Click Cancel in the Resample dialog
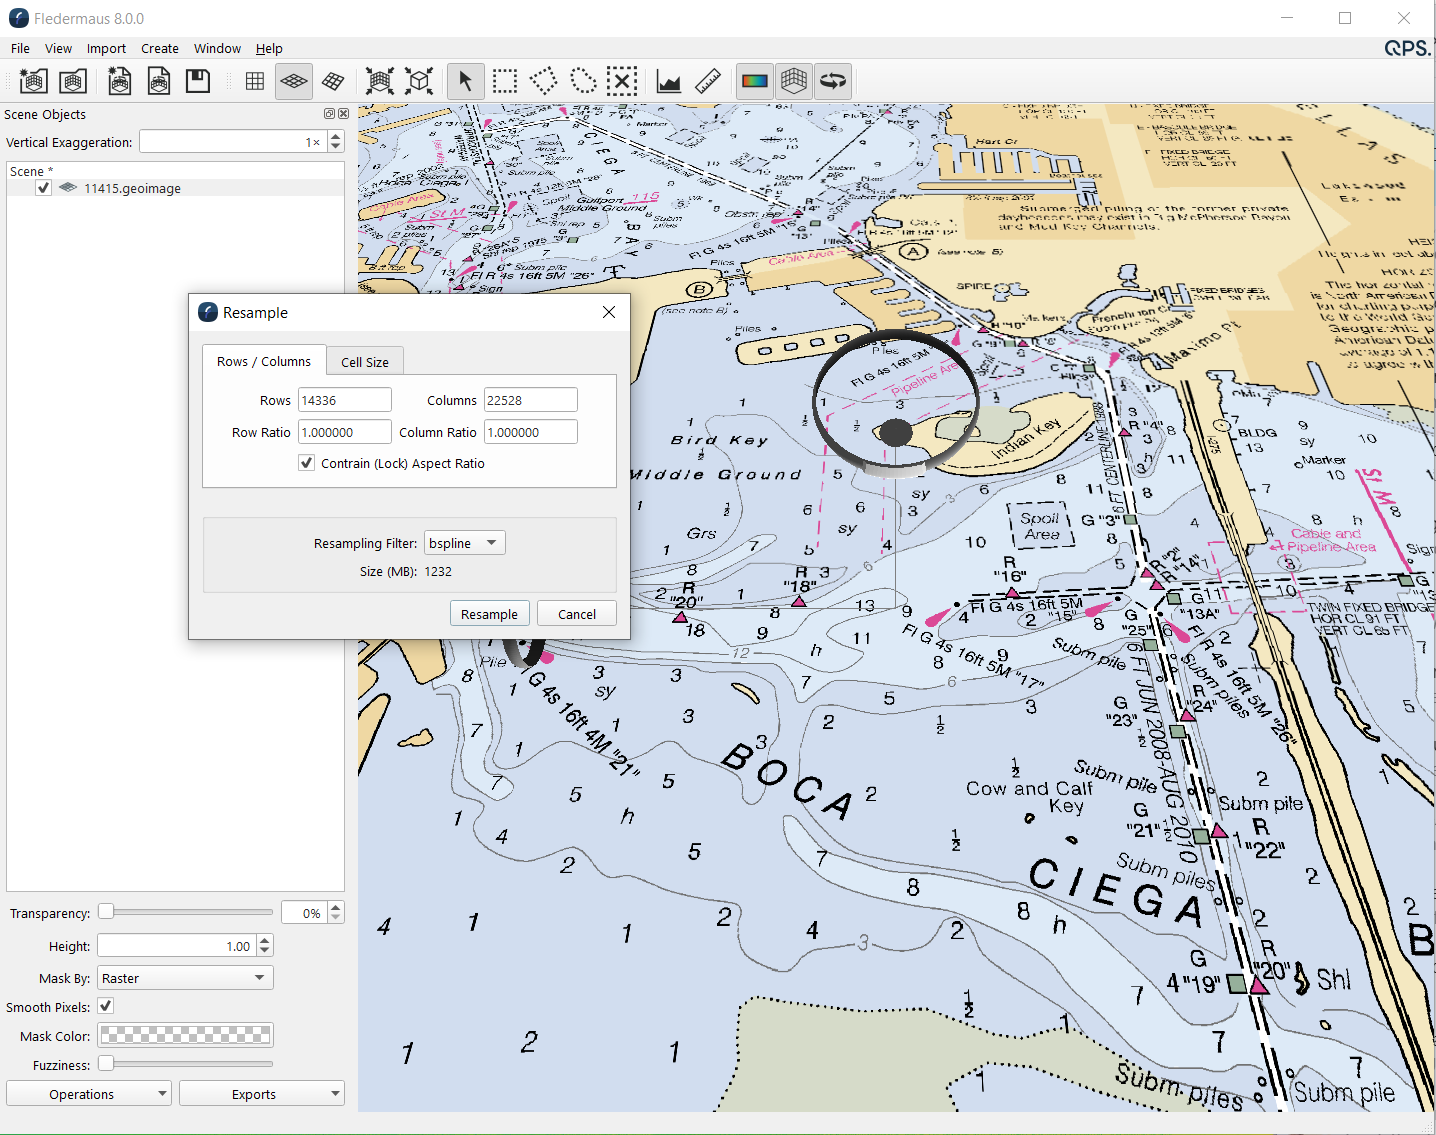 576,614
